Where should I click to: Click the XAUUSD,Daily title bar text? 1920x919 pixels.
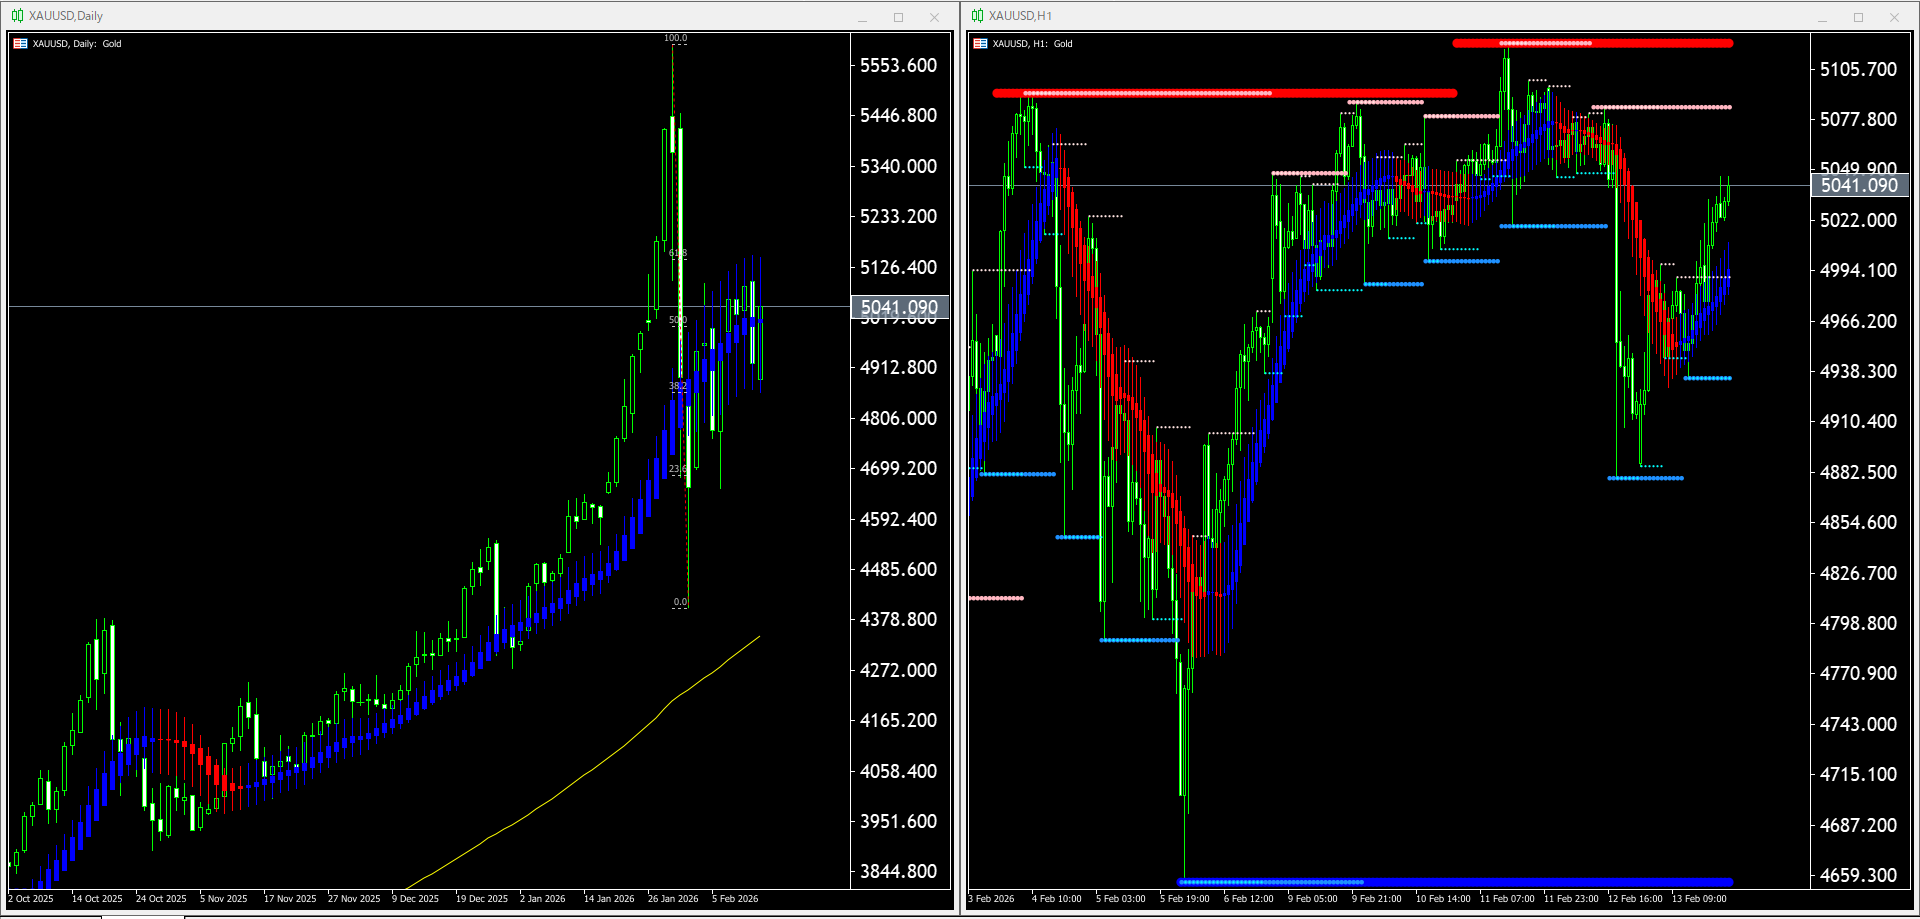(x=66, y=16)
